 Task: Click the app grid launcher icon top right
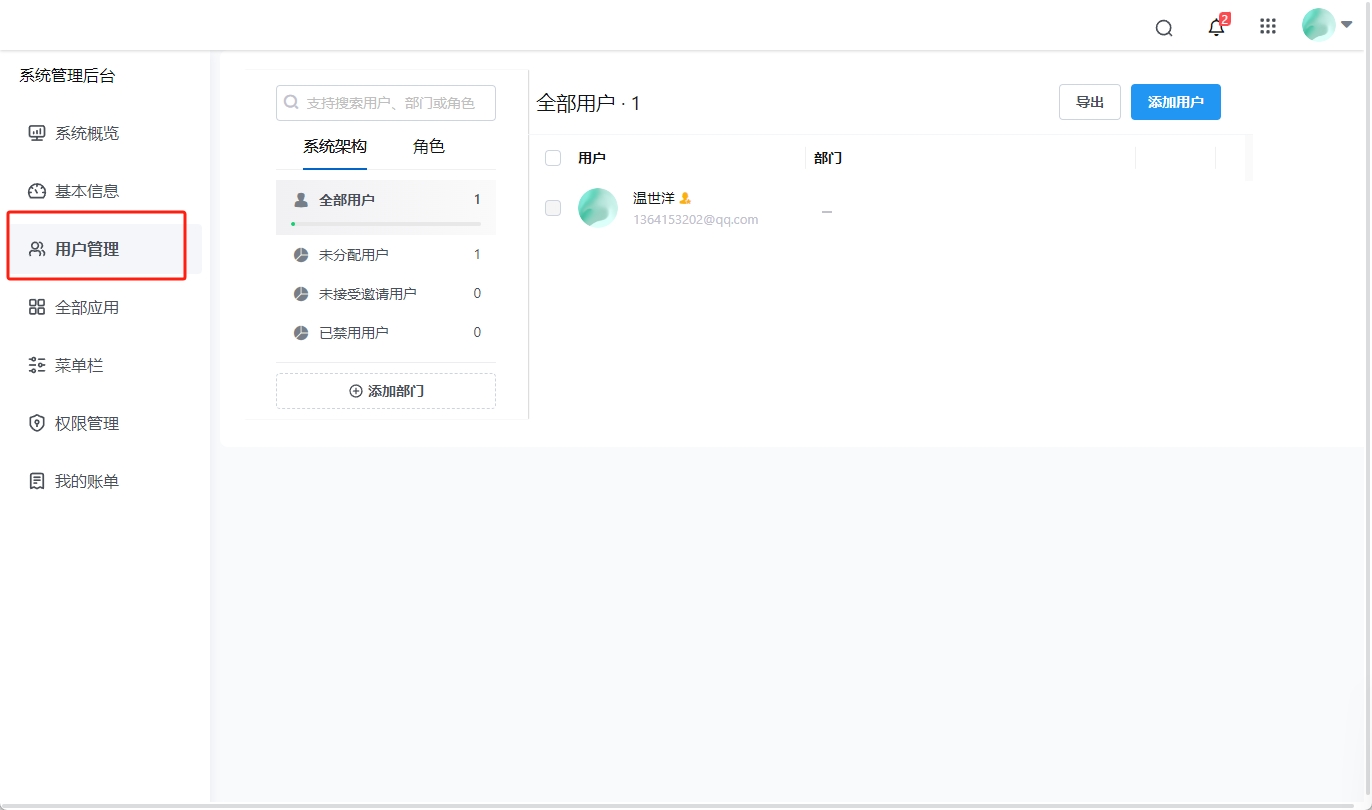1267,25
